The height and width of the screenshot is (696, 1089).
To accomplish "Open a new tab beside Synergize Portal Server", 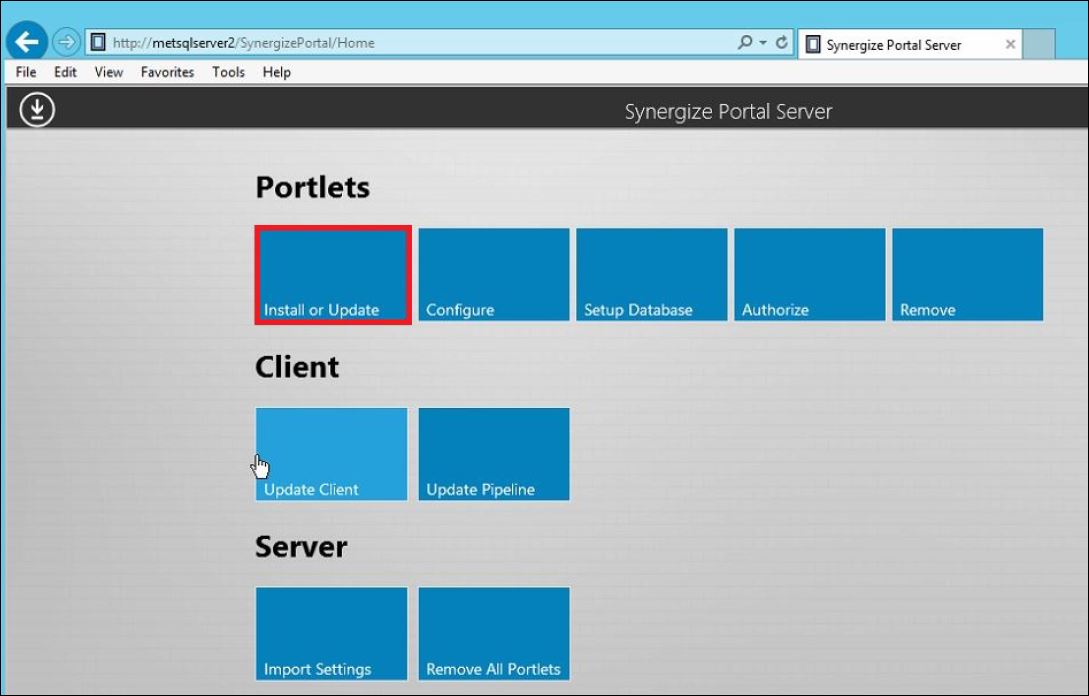I will [x=1039, y=44].
